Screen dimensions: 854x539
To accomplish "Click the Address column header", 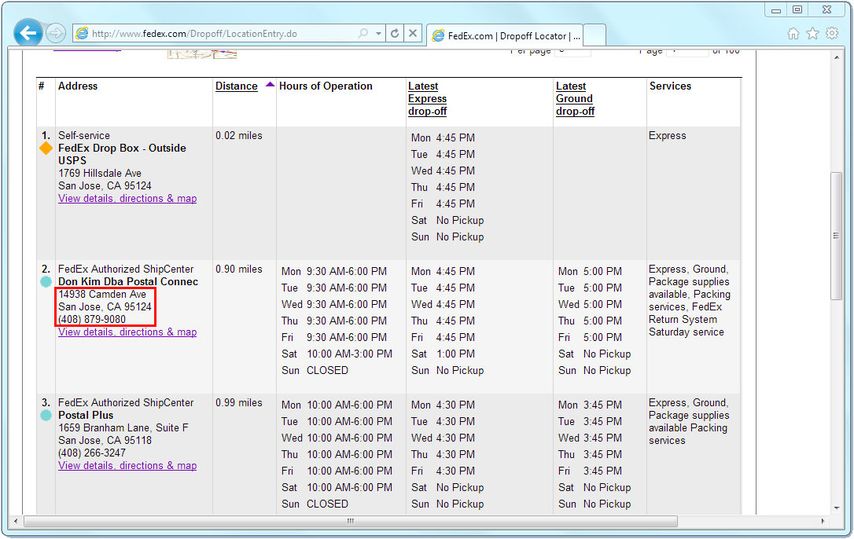I will point(78,86).
